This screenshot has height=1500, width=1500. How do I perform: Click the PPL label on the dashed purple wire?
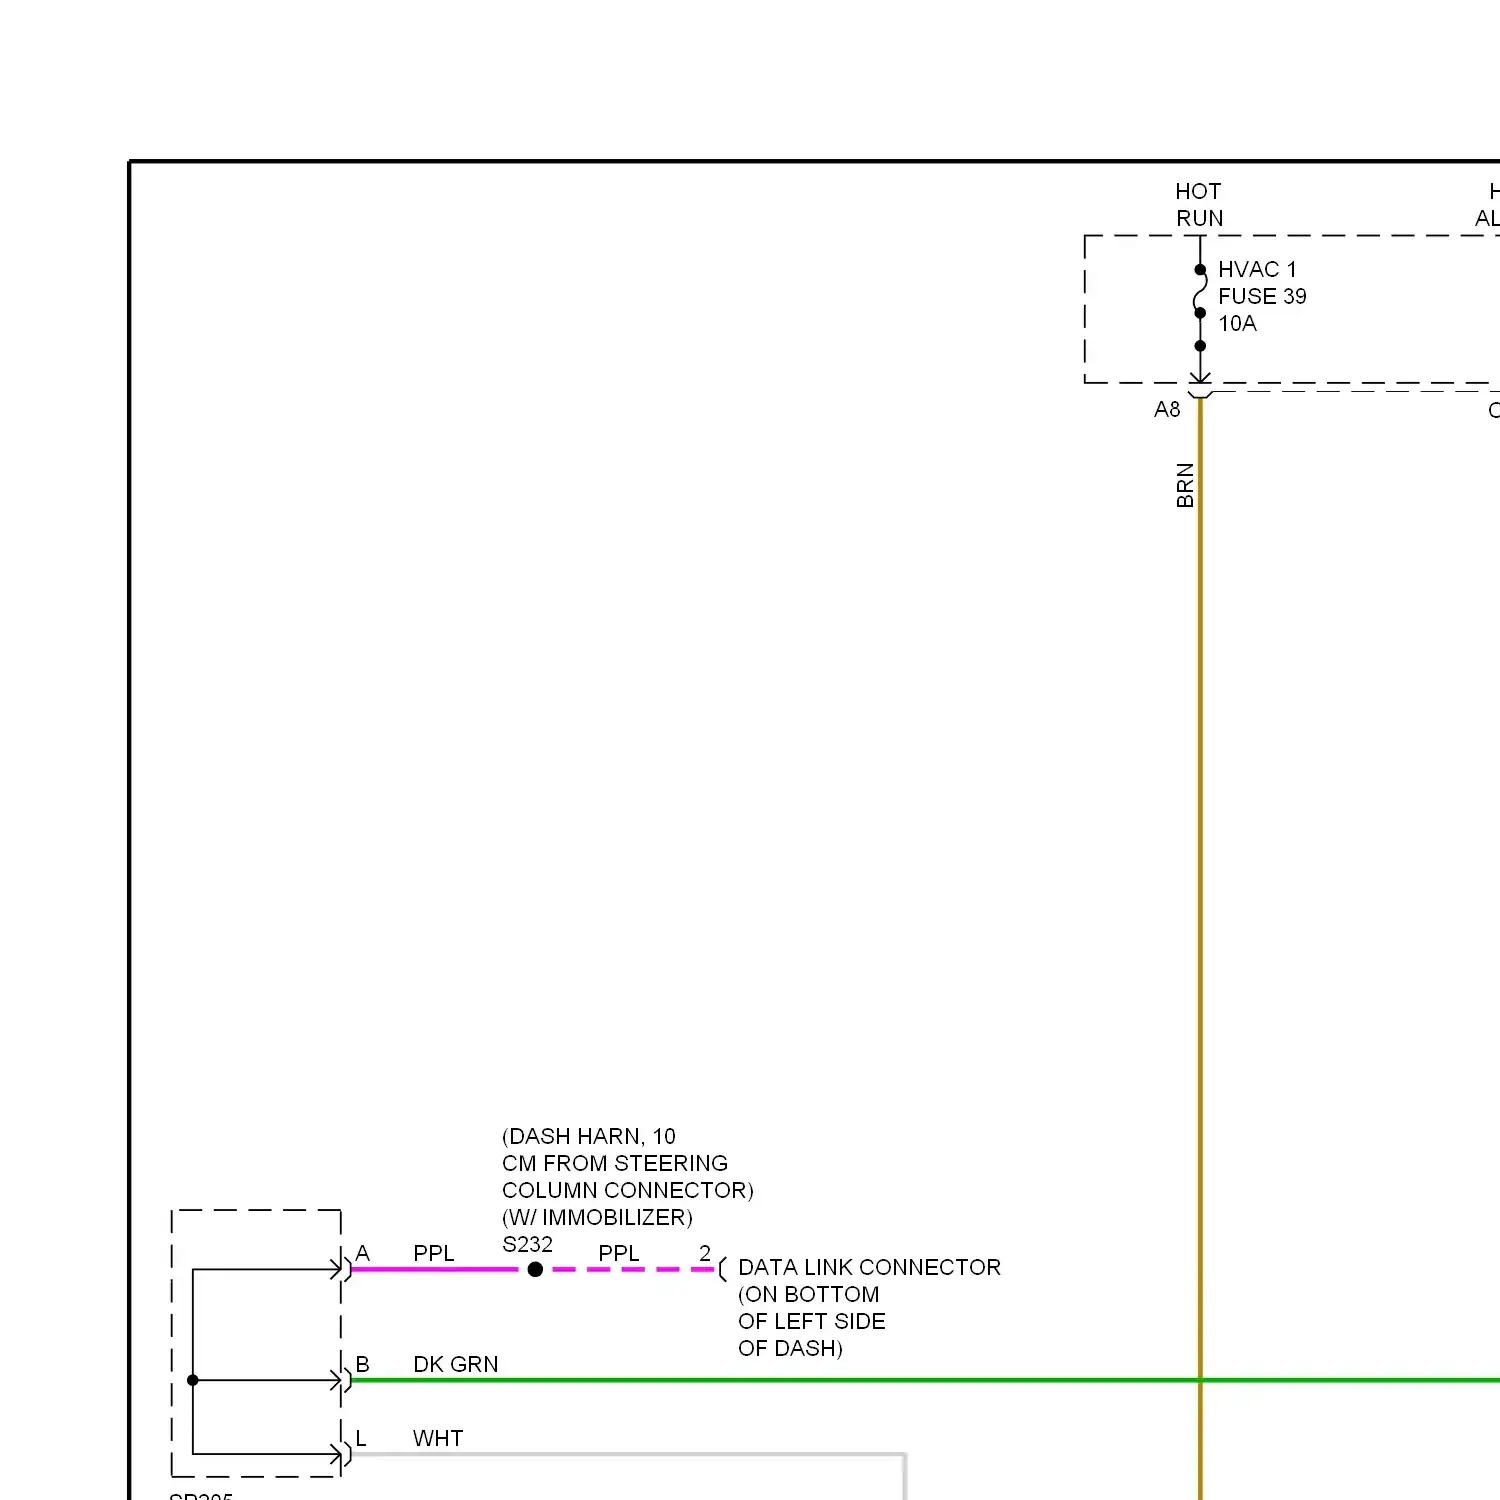(619, 1253)
